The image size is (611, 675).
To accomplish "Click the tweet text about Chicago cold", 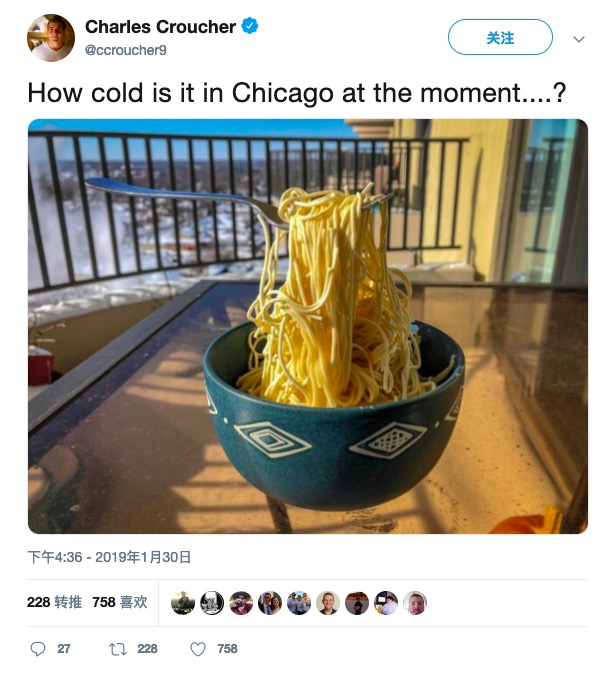I will [x=297, y=93].
